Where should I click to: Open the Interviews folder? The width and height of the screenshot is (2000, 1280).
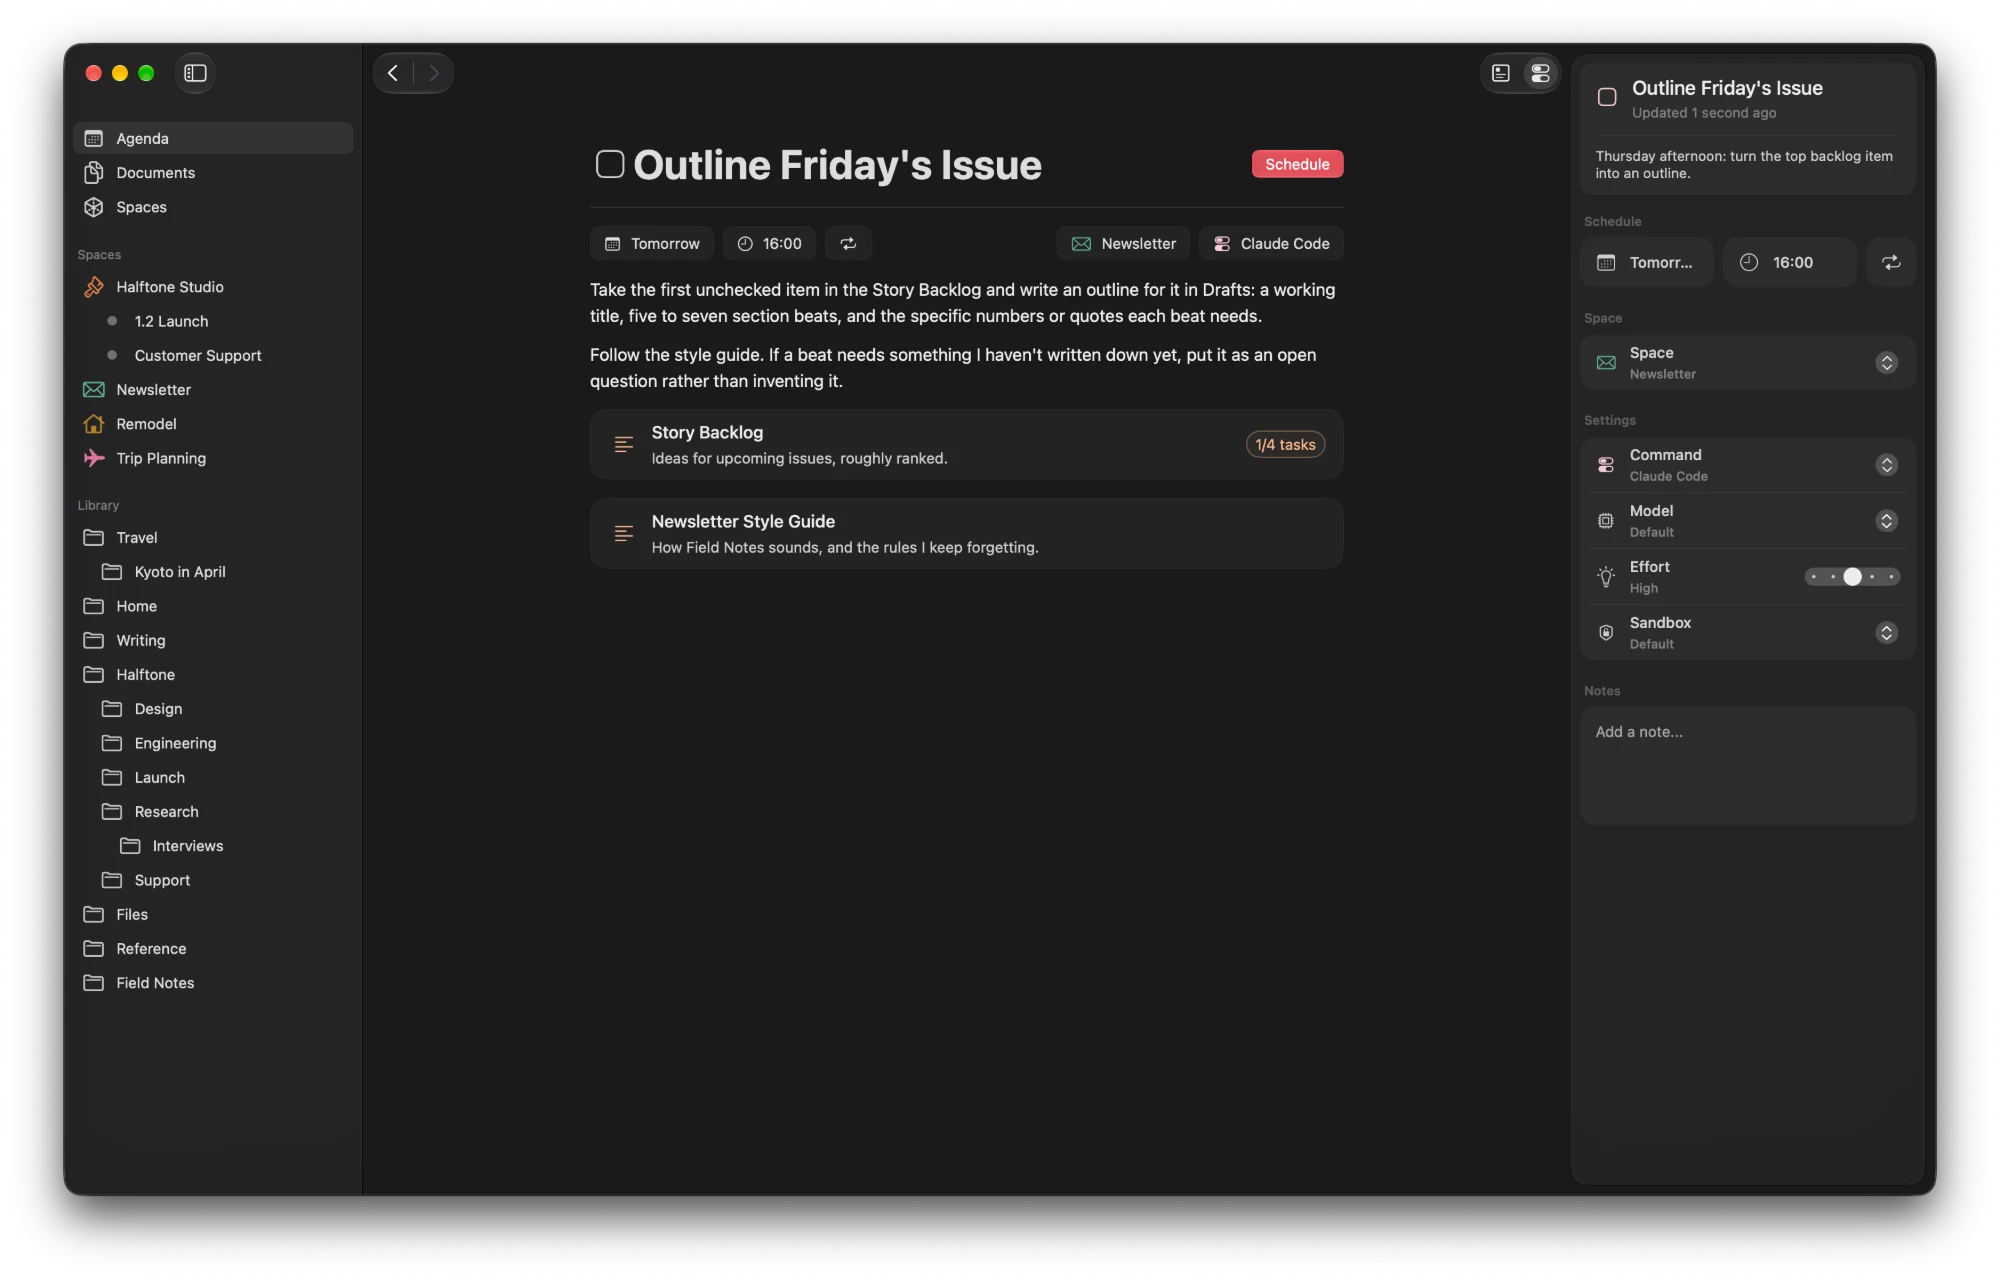pos(213,846)
